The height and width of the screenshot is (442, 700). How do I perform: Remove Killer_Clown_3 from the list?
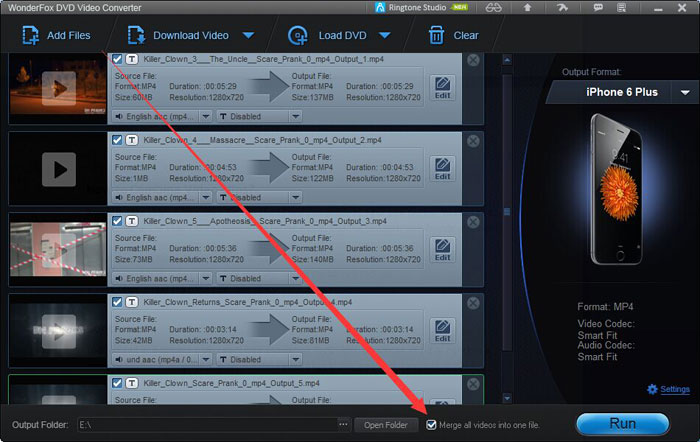473,60
